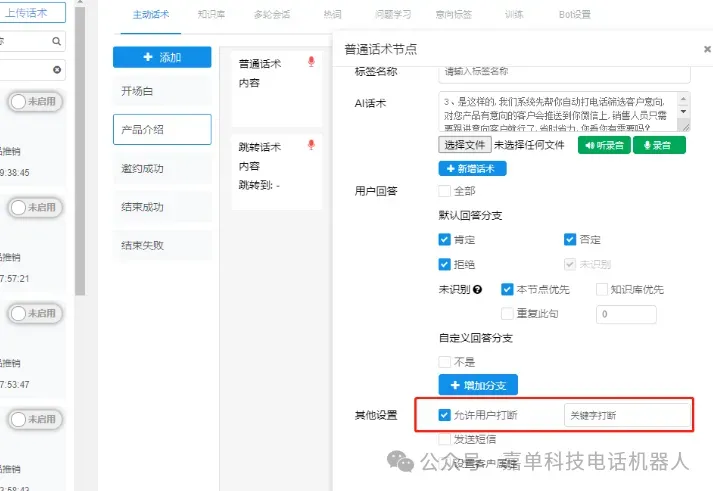The width and height of the screenshot is (713, 491).
Task: Click the search magnifier icon in the sidebar
Action: [x=56, y=41]
